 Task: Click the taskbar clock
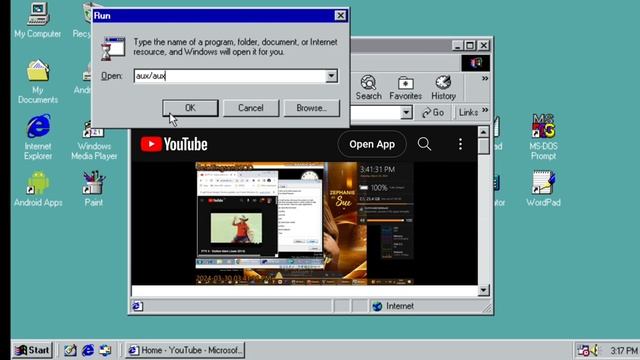(624, 351)
